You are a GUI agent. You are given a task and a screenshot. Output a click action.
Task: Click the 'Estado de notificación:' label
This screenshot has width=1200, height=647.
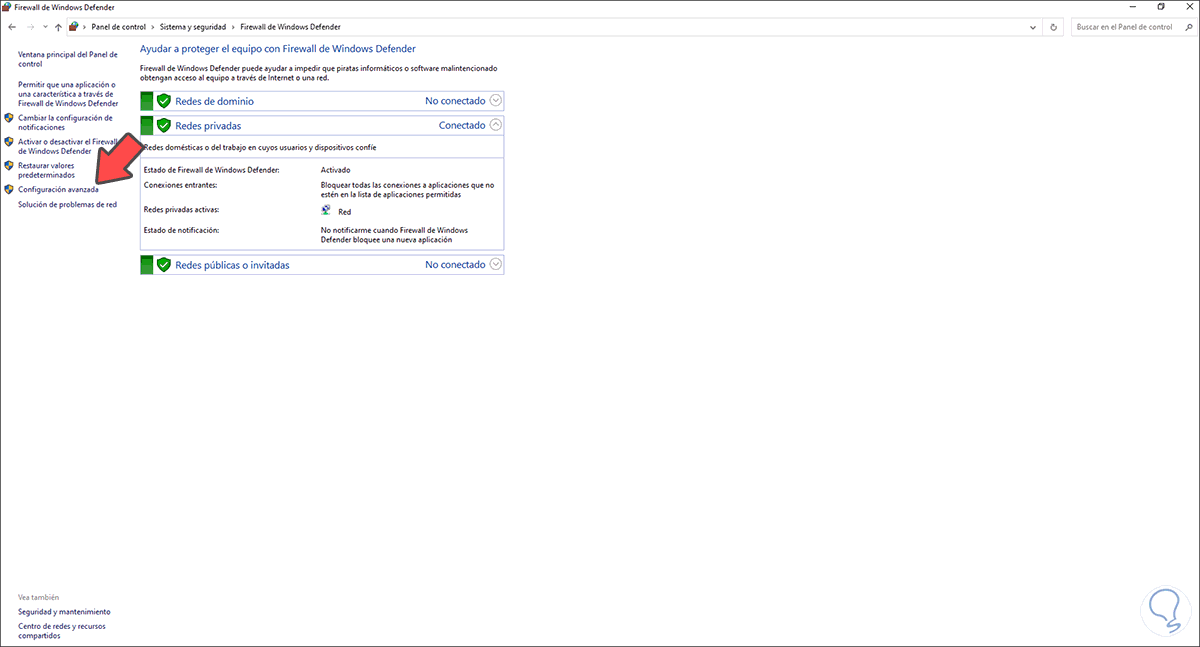tap(181, 230)
